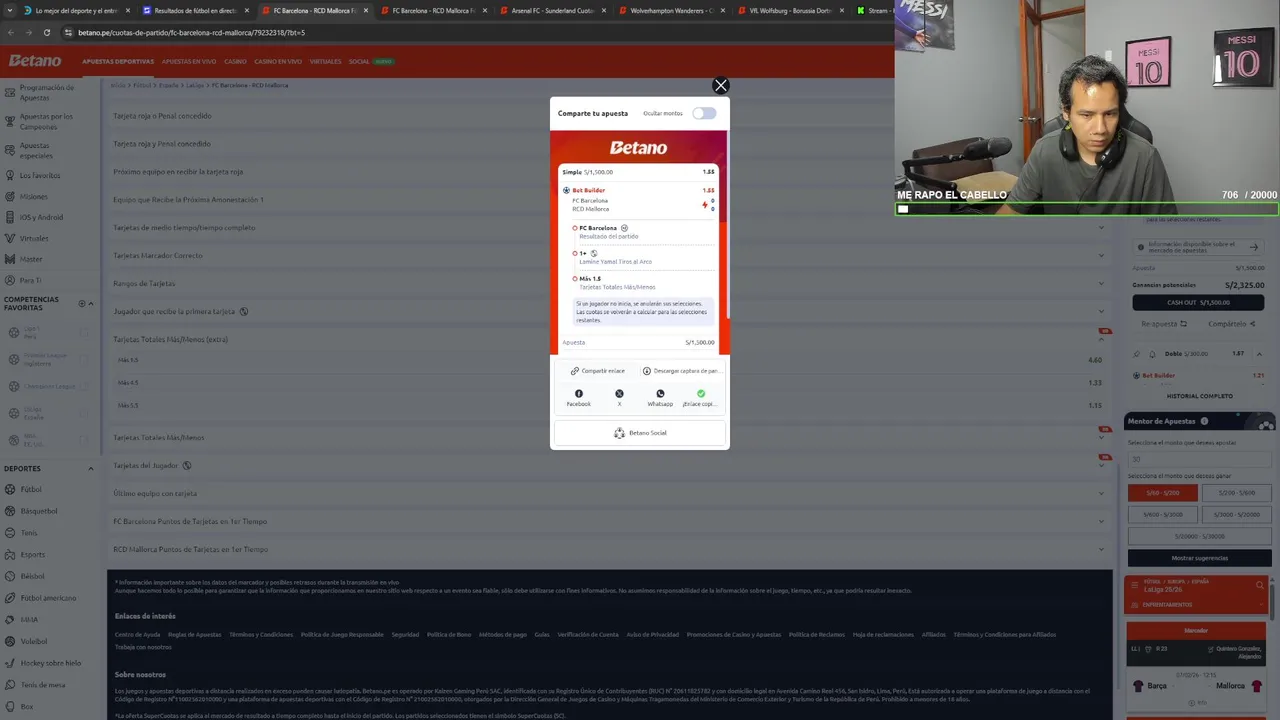1280x720 pixels.
Task: Share the bet via X icon
Action: [x=619, y=394]
